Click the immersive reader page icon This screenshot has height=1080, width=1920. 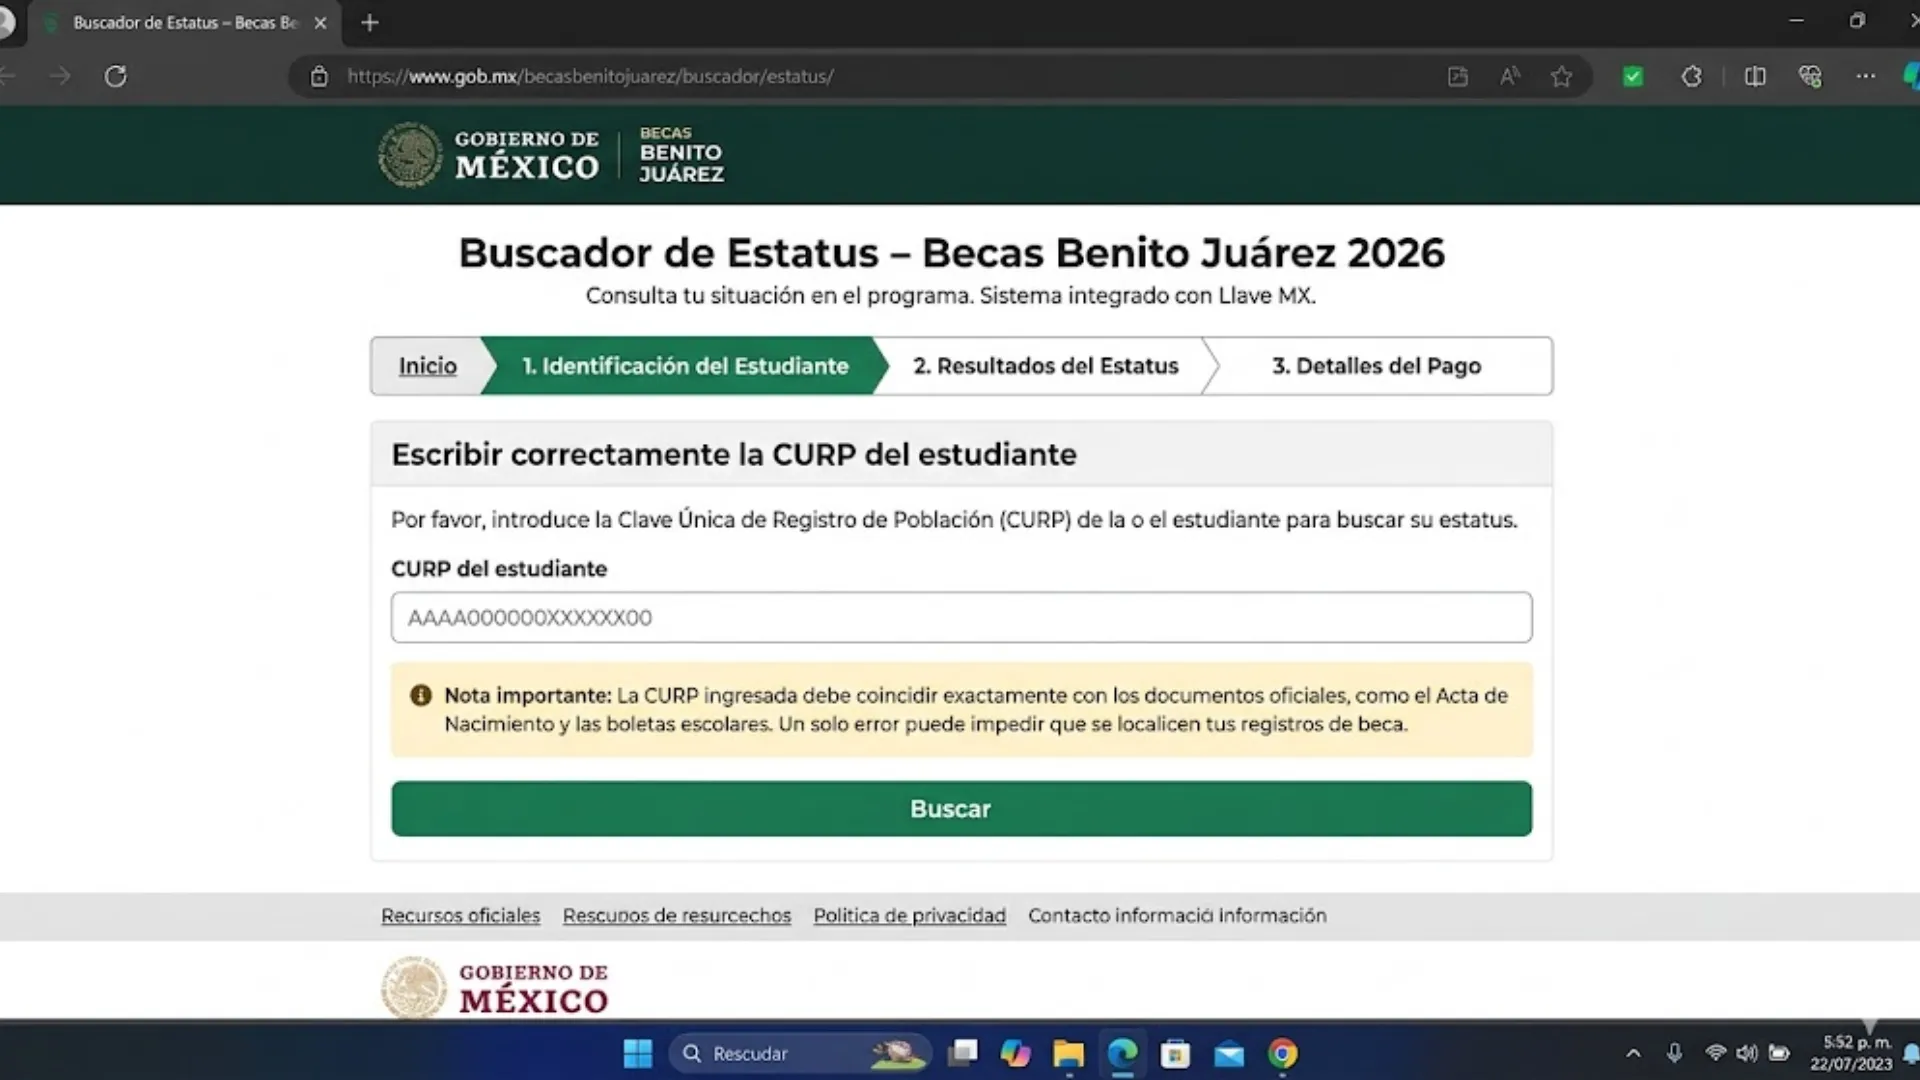[1458, 76]
